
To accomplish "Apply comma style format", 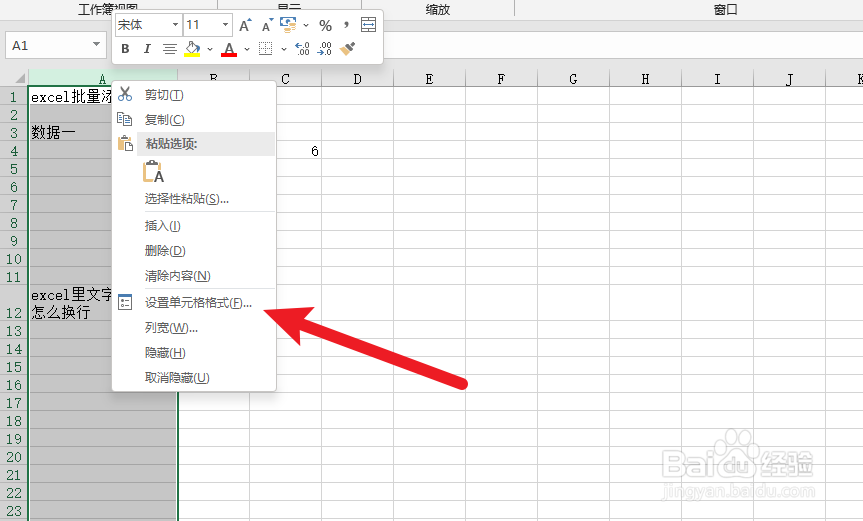I will pyautogui.click(x=346, y=25).
